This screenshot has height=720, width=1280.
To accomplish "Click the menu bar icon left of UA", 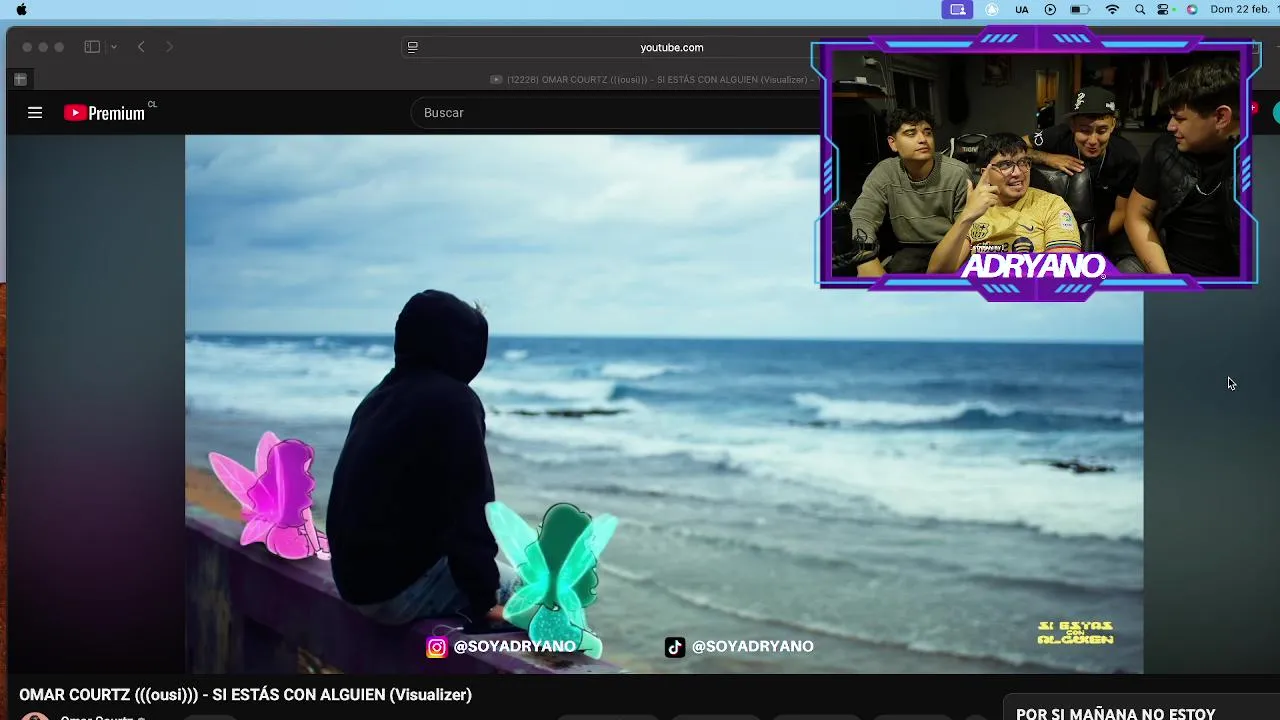I will [x=992, y=9].
